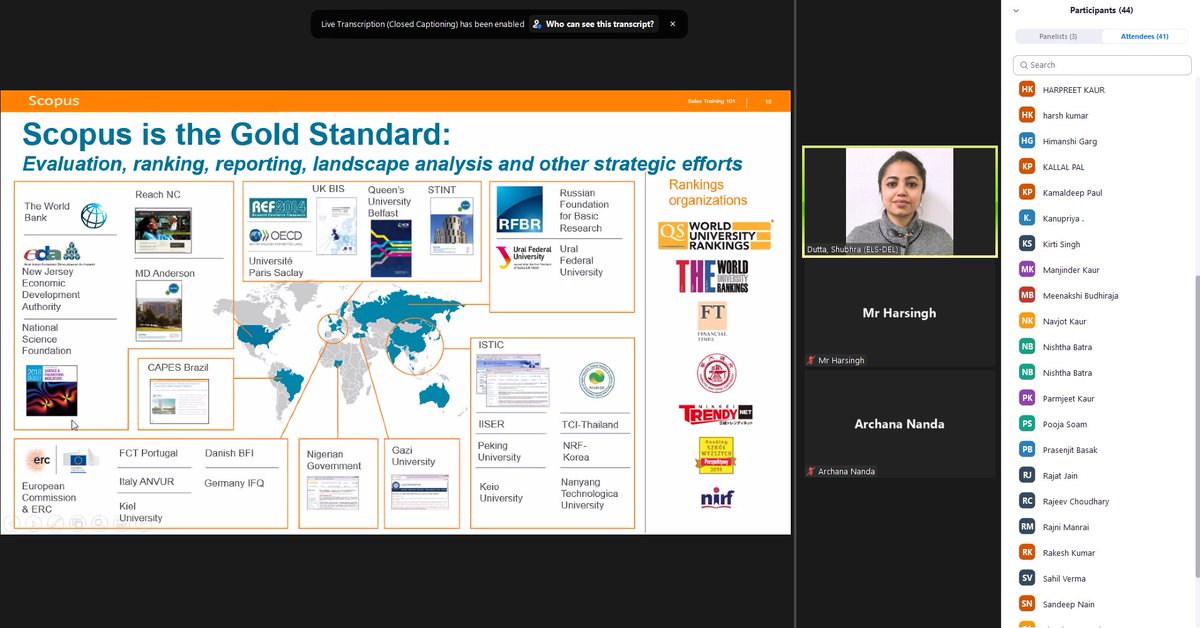The width and height of the screenshot is (1200, 628).
Task: Select attendee name Rajni Manrai
Action: (1066, 527)
